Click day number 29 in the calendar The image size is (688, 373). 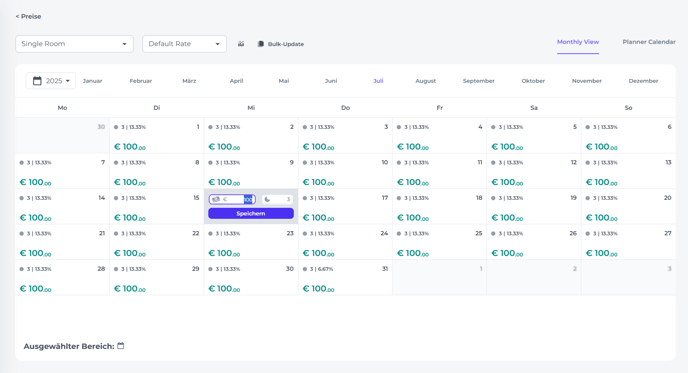(196, 269)
